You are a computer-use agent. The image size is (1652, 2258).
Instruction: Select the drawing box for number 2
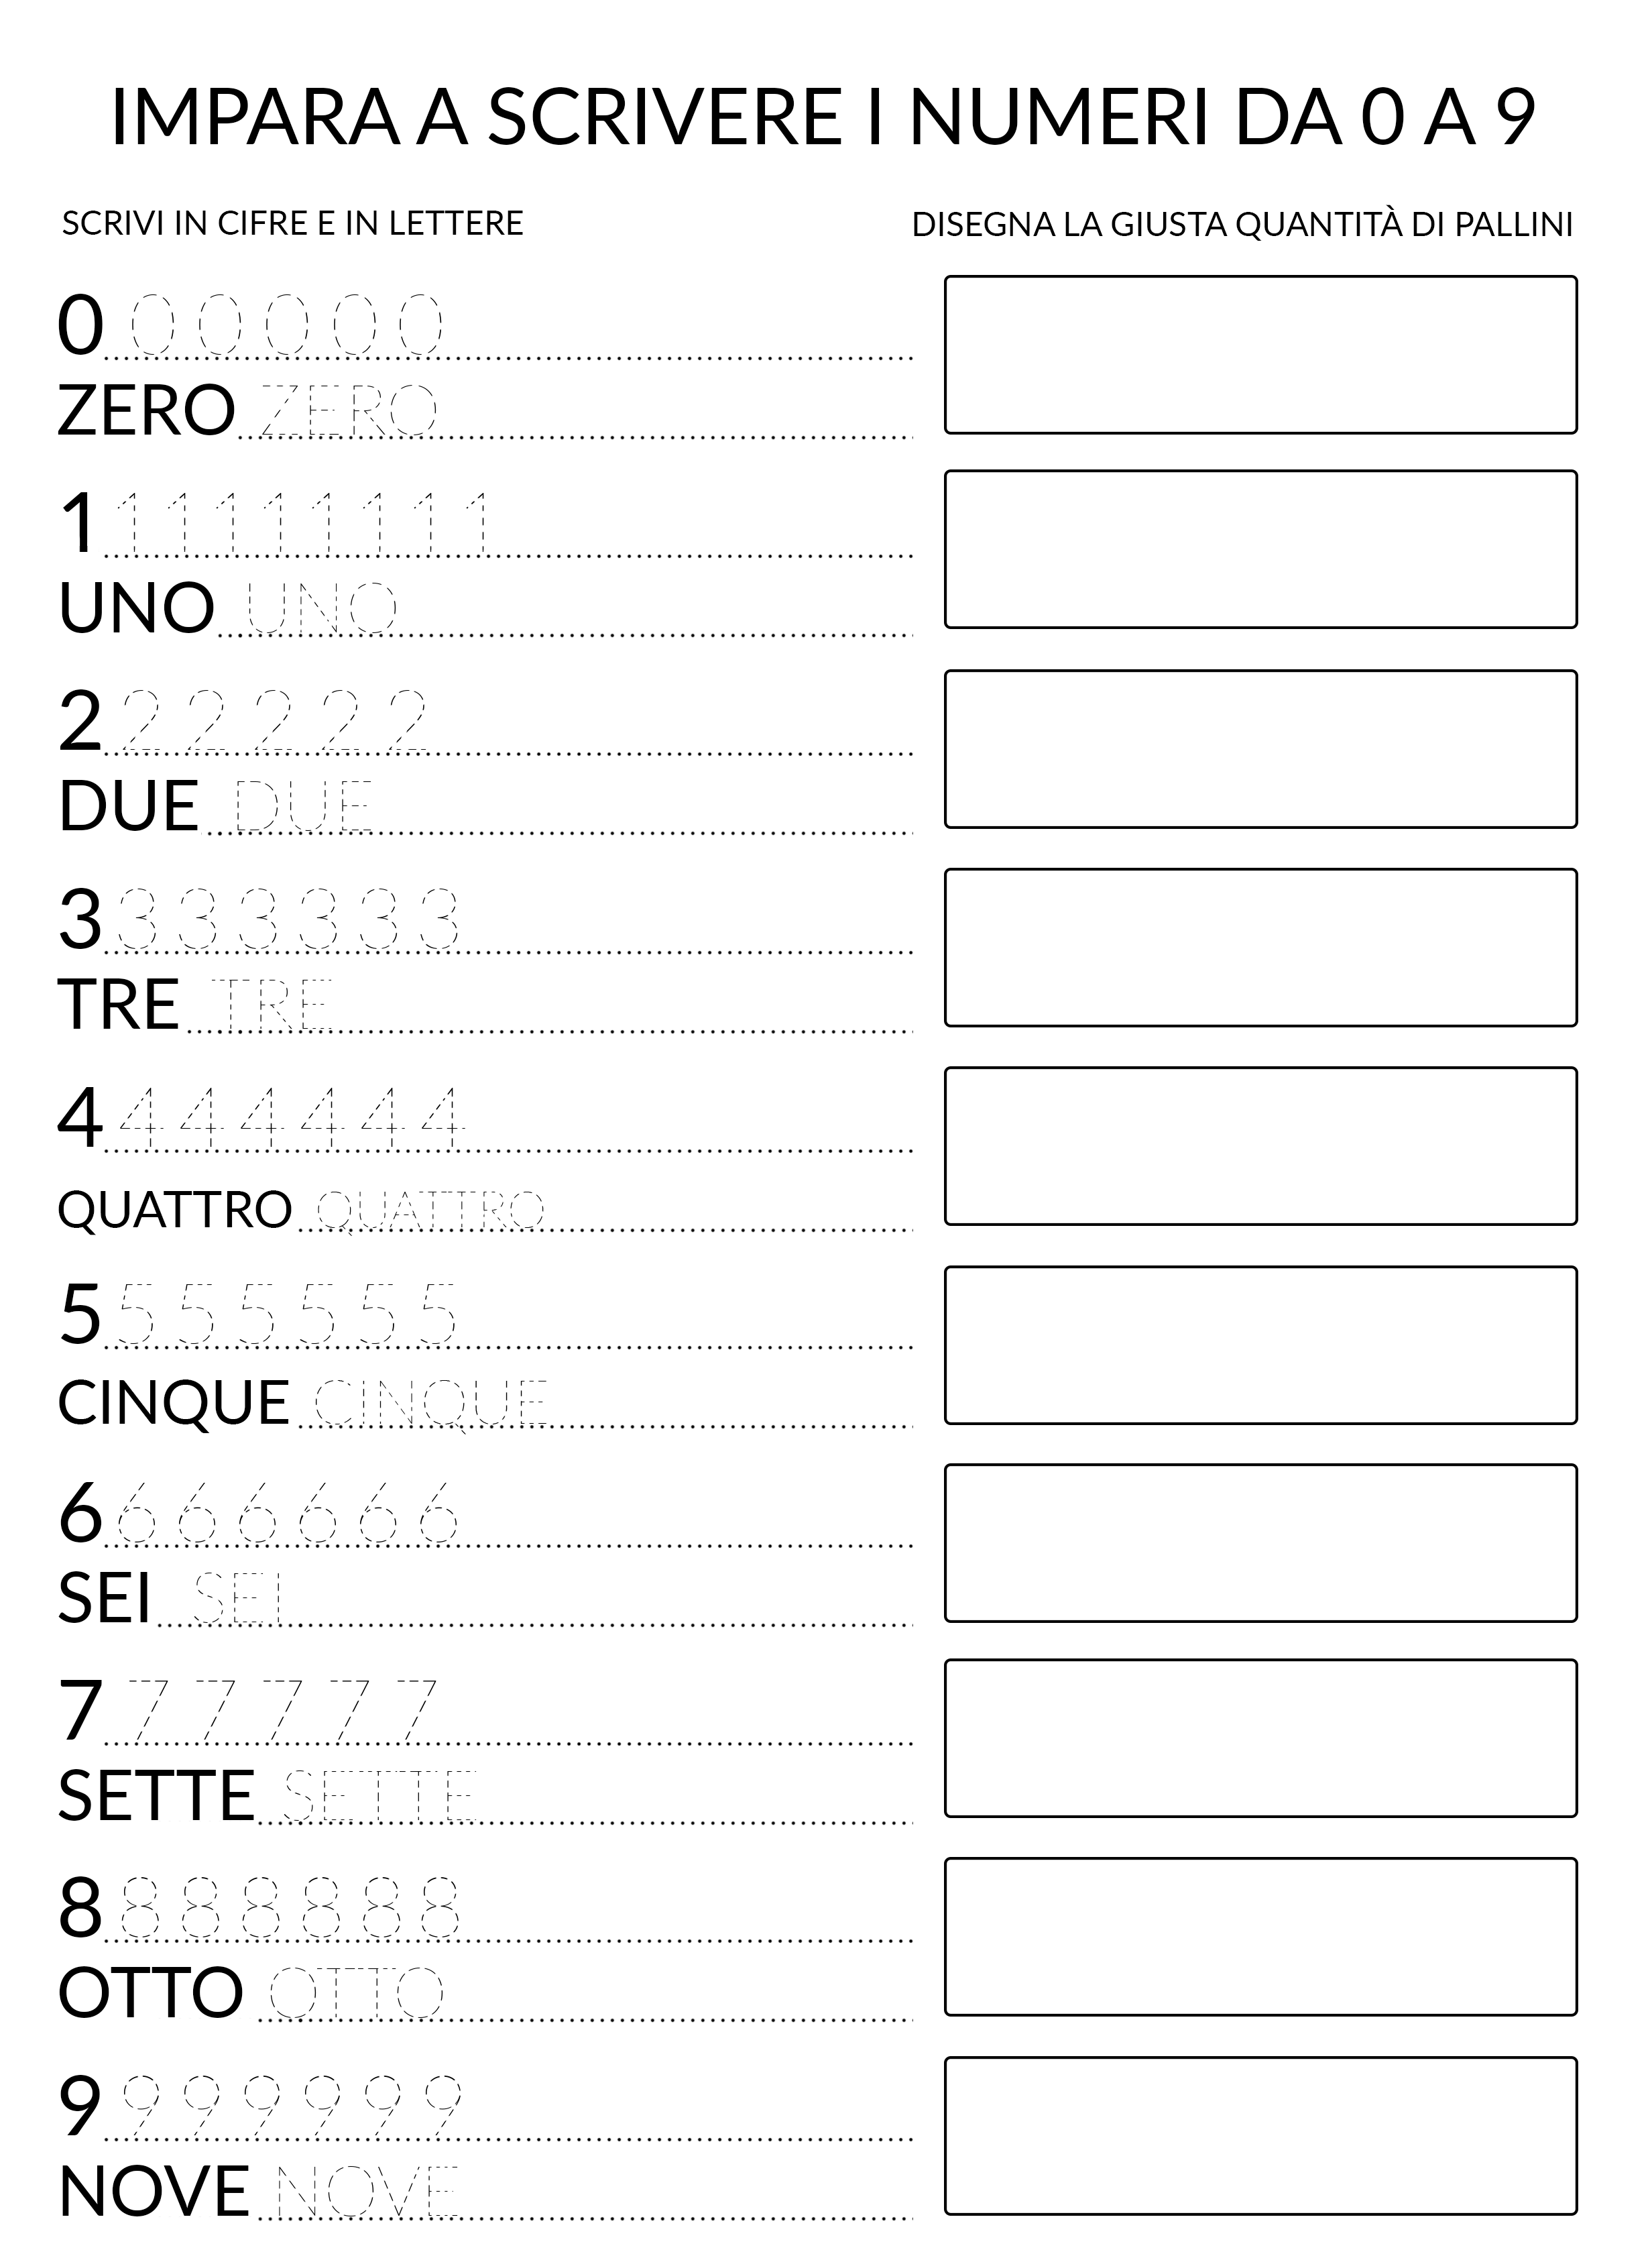coord(1260,749)
